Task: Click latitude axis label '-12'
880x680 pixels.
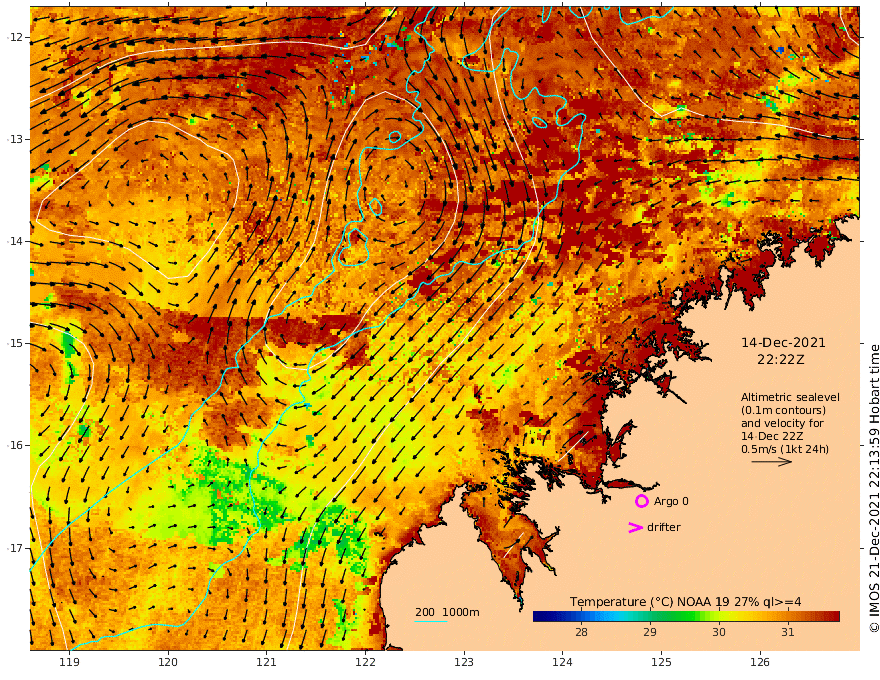Action: (15, 37)
